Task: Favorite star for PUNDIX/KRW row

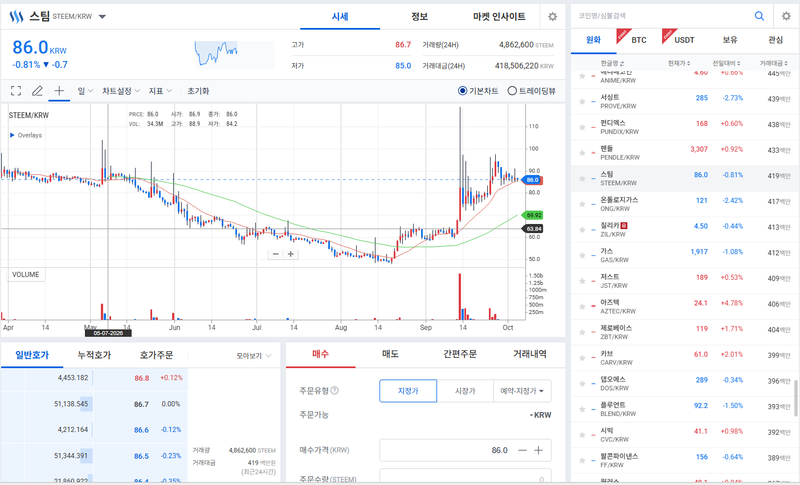Action: (582, 127)
